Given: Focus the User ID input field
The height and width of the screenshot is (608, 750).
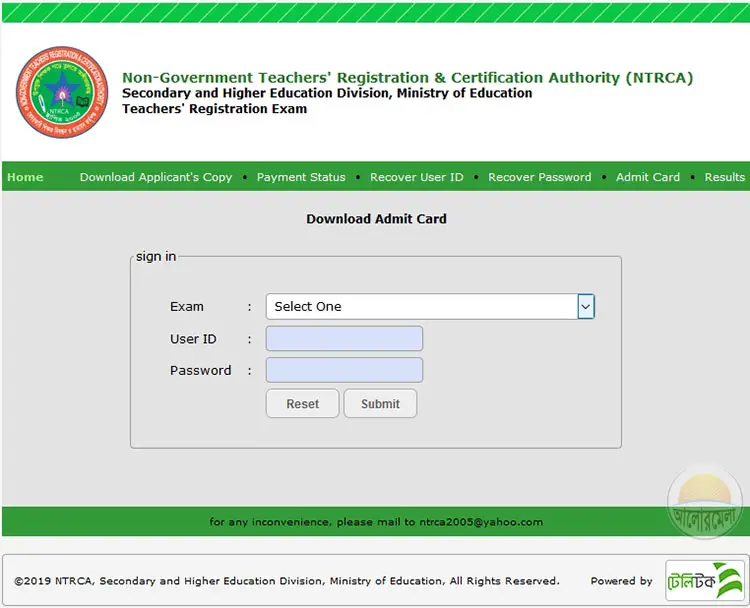Looking at the screenshot, I should [344, 339].
